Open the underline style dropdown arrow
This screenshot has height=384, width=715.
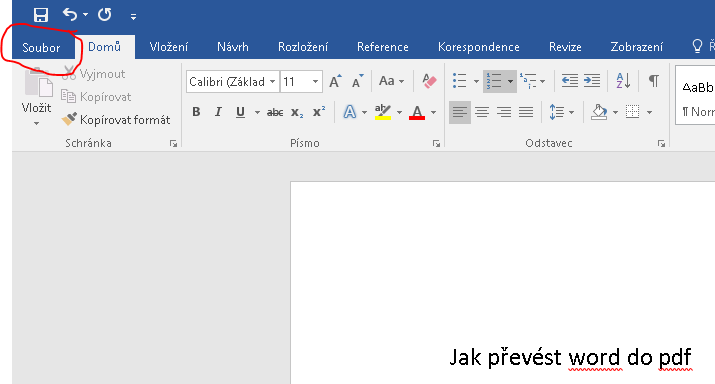click(257, 112)
